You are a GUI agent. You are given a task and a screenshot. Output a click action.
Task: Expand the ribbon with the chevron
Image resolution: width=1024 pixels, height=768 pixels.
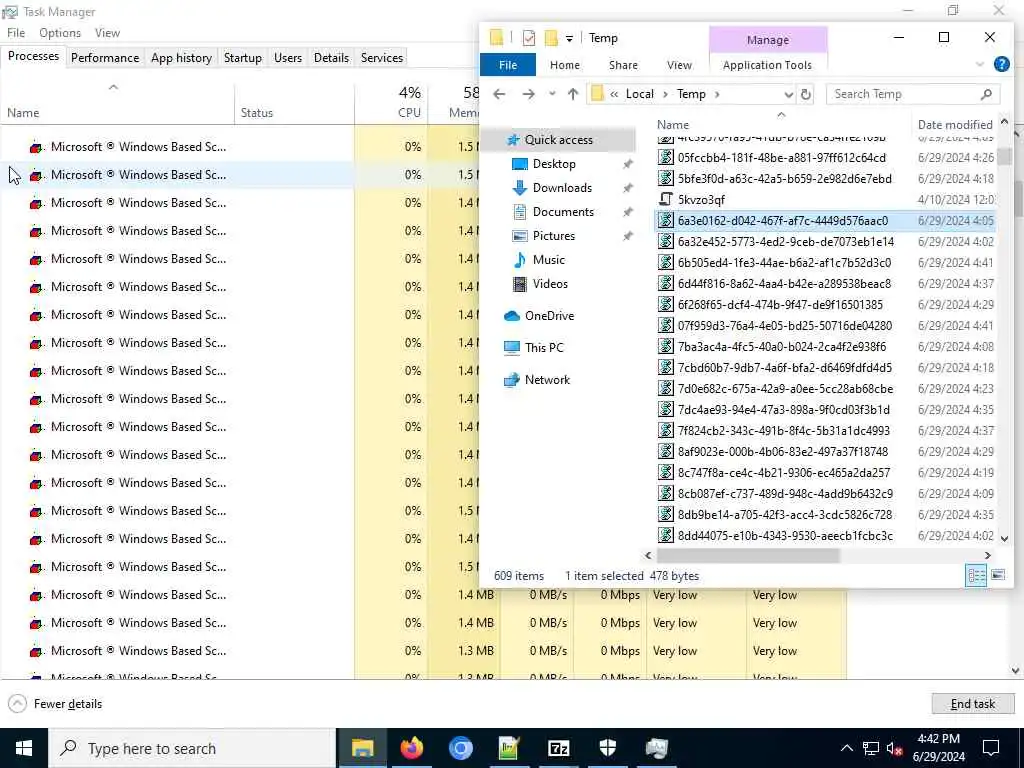coord(980,64)
